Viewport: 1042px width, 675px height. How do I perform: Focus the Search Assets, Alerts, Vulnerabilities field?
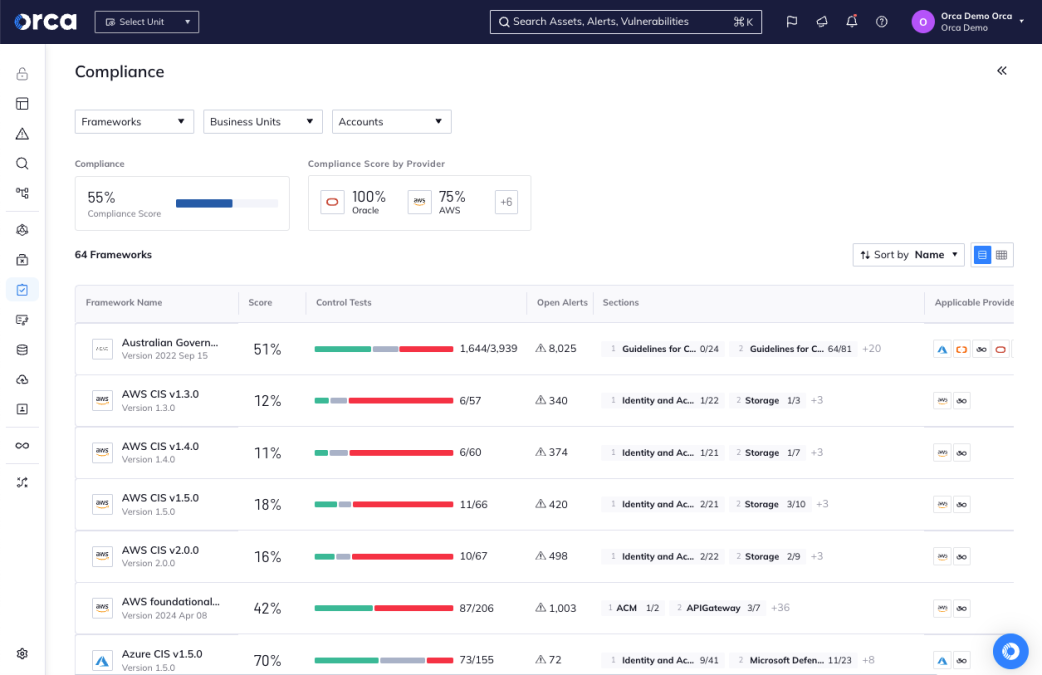[625, 22]
